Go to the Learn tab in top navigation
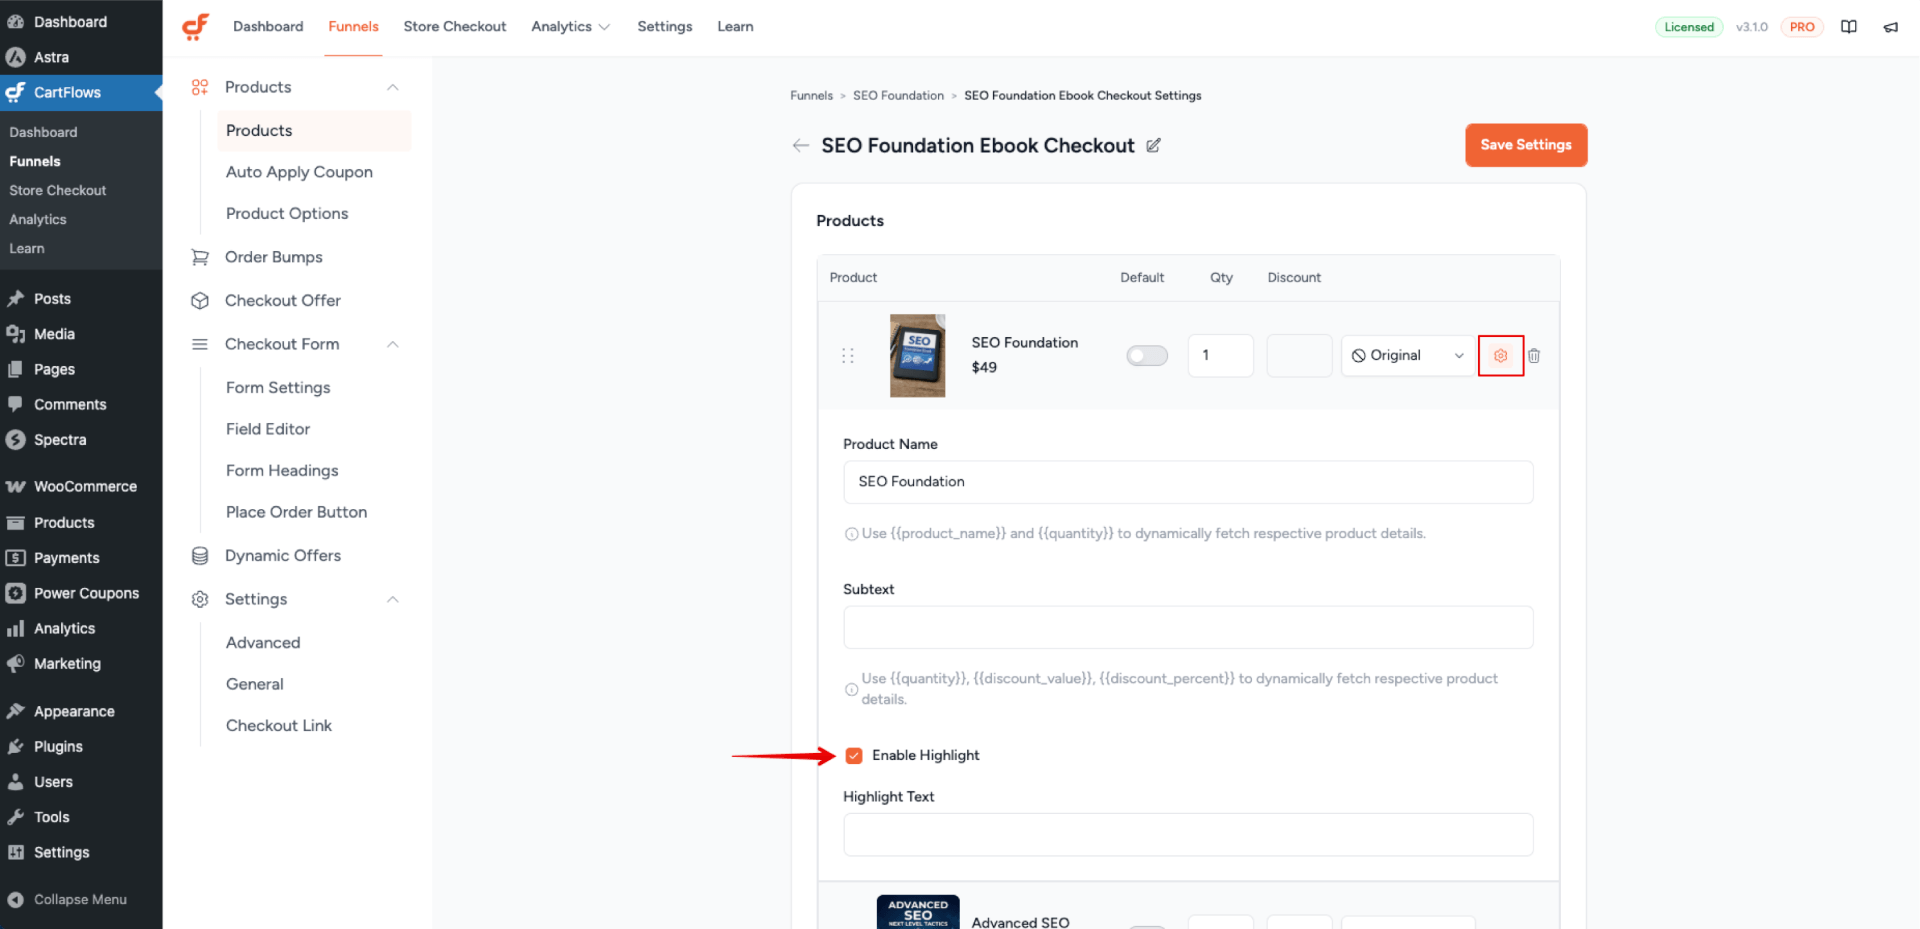Viewport: 1920px width, 929px height. 735,27
